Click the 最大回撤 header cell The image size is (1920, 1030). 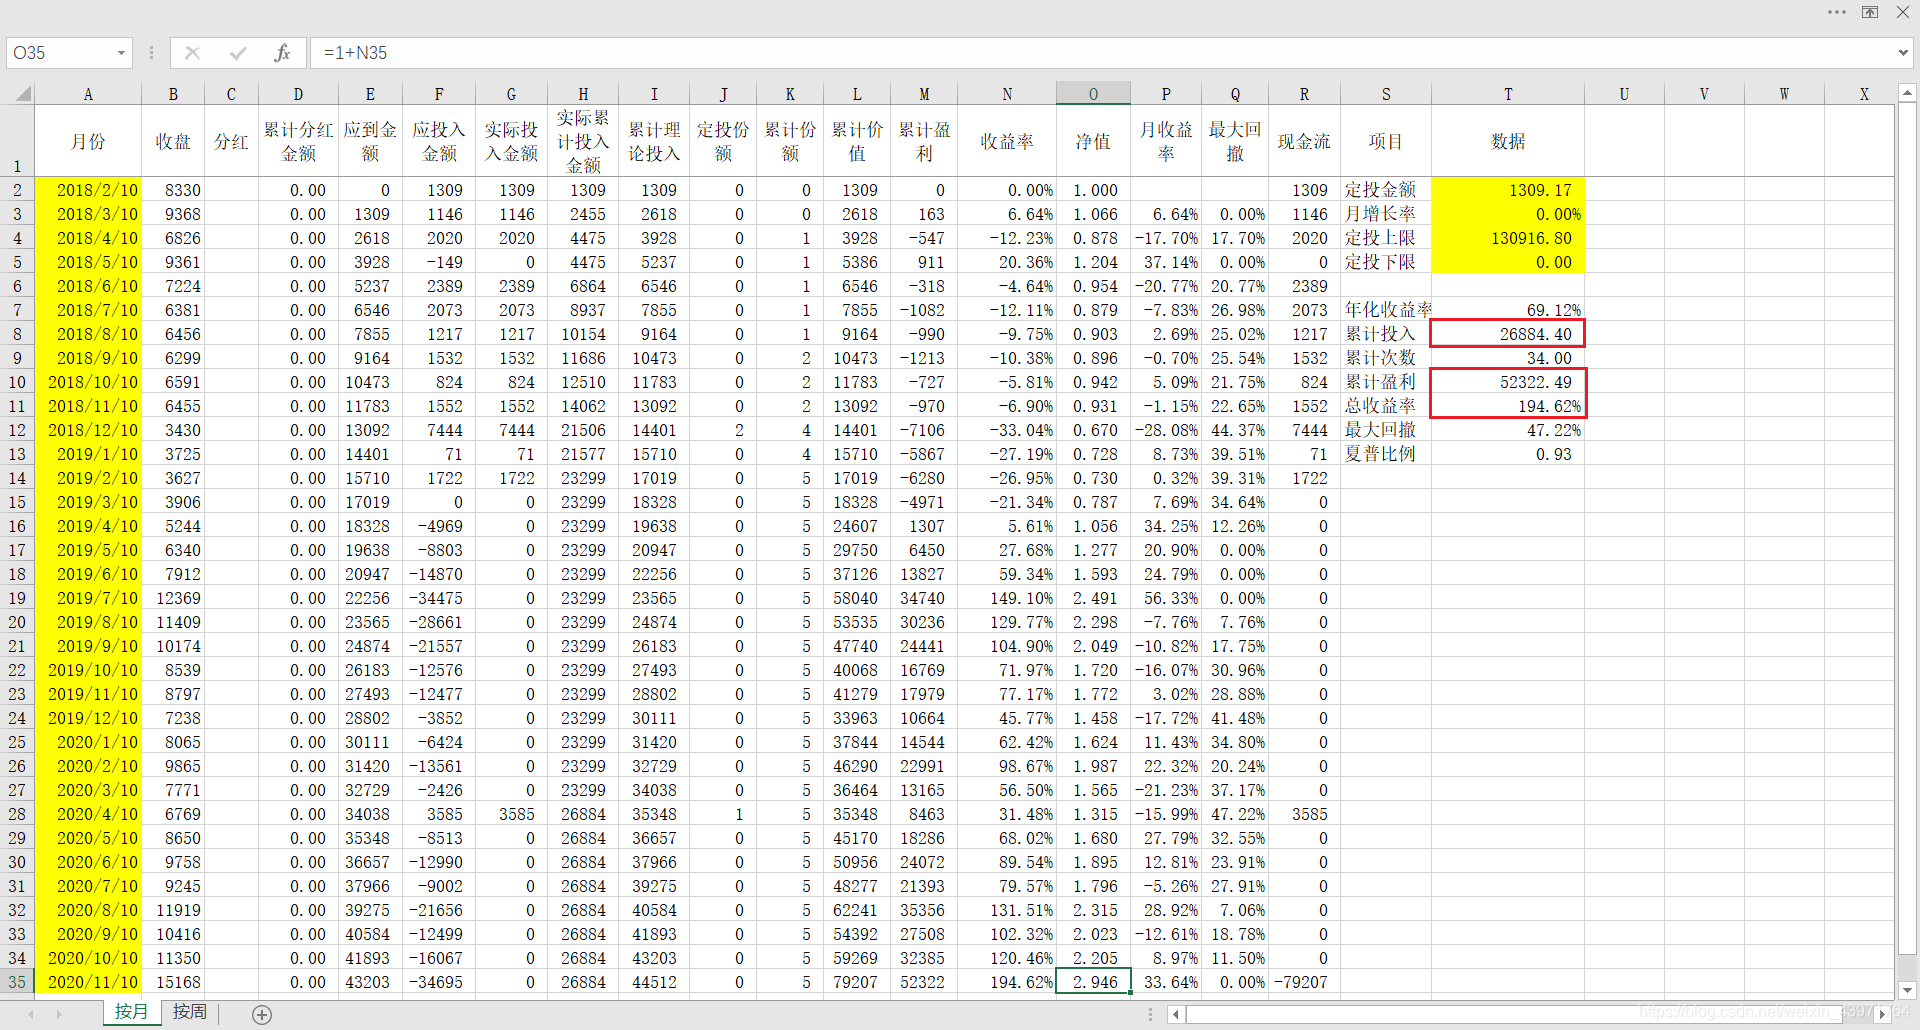click(1235, 142)
